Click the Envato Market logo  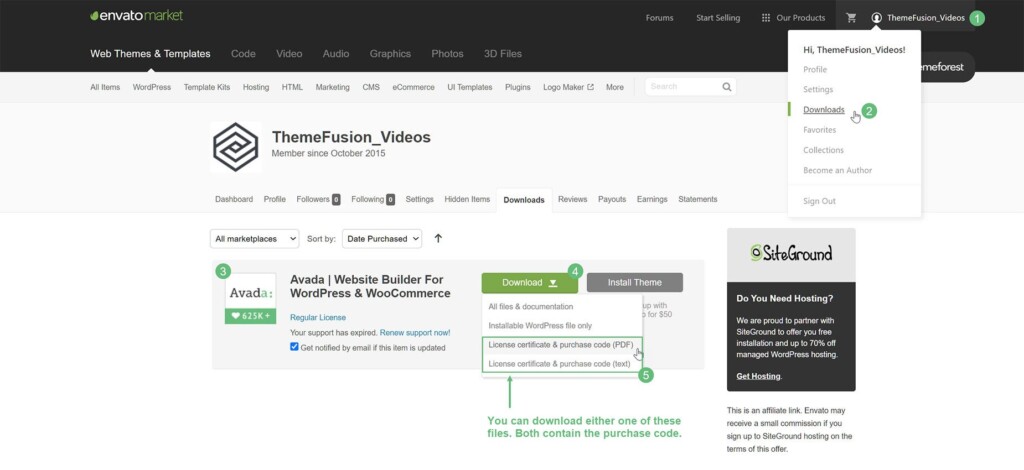[x=136, y=16]
